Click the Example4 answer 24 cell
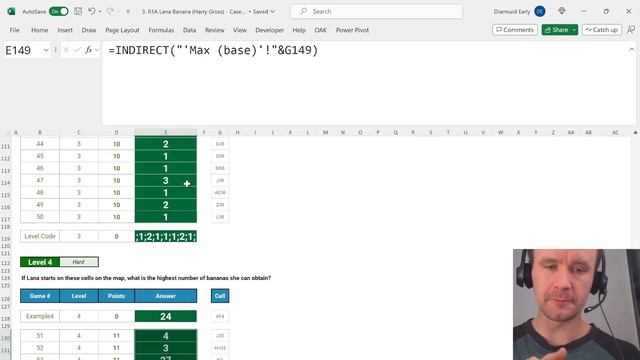 coord(166,316)
